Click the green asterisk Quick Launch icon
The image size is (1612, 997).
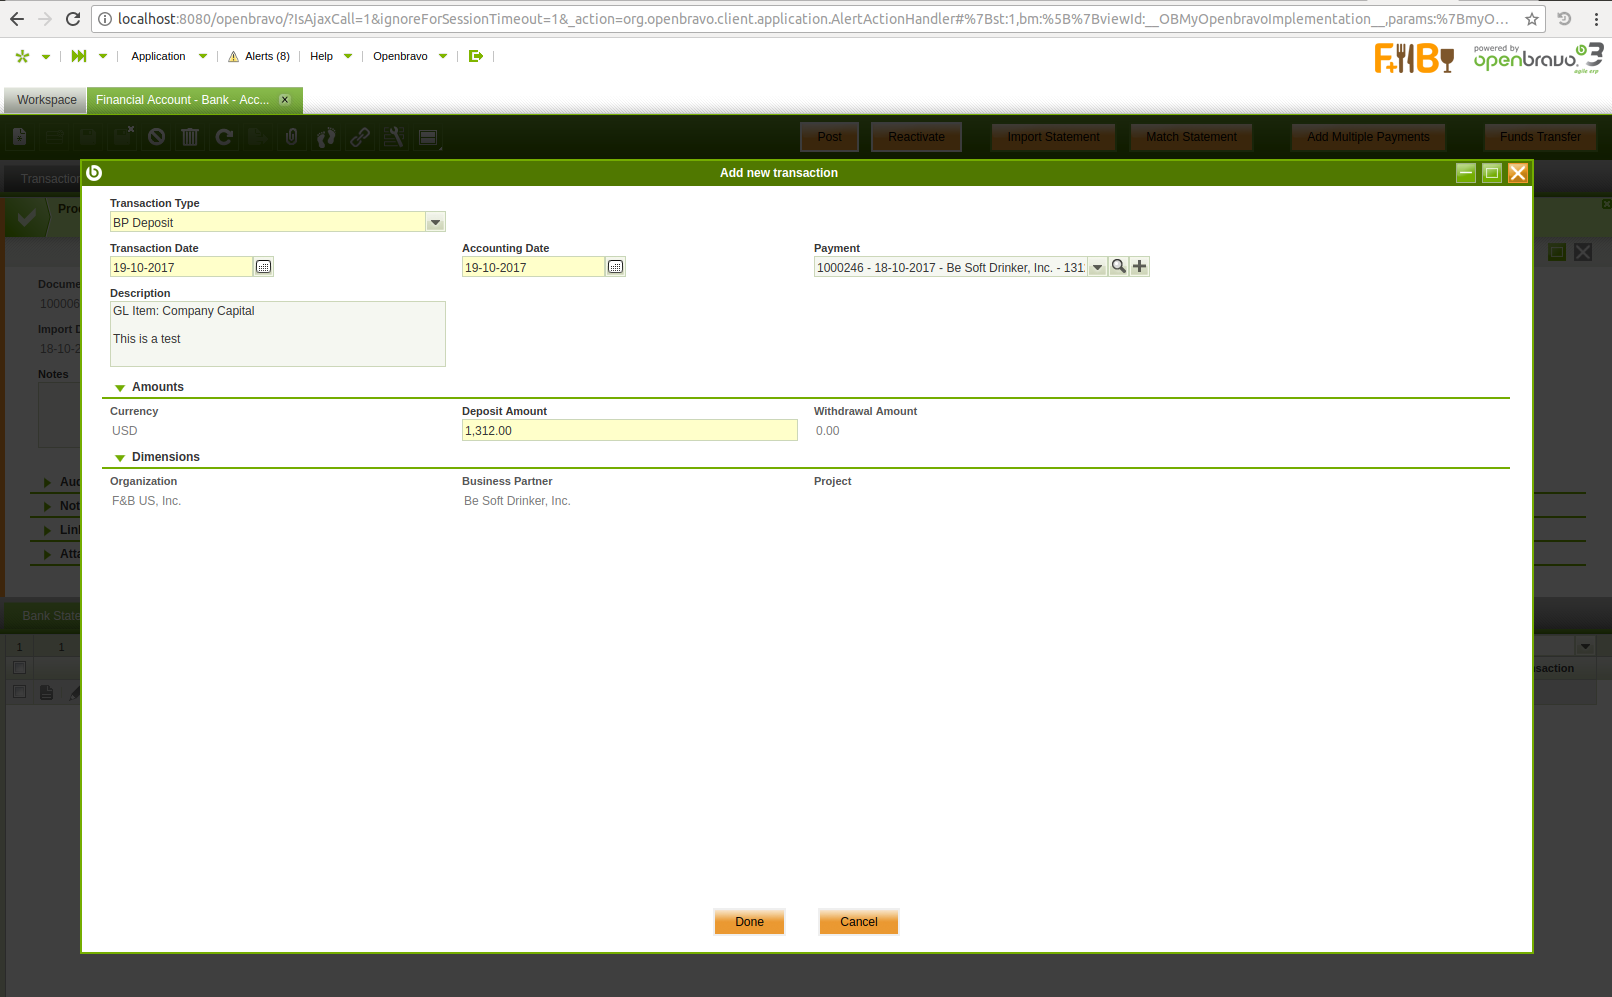click(x=22, y=56)
